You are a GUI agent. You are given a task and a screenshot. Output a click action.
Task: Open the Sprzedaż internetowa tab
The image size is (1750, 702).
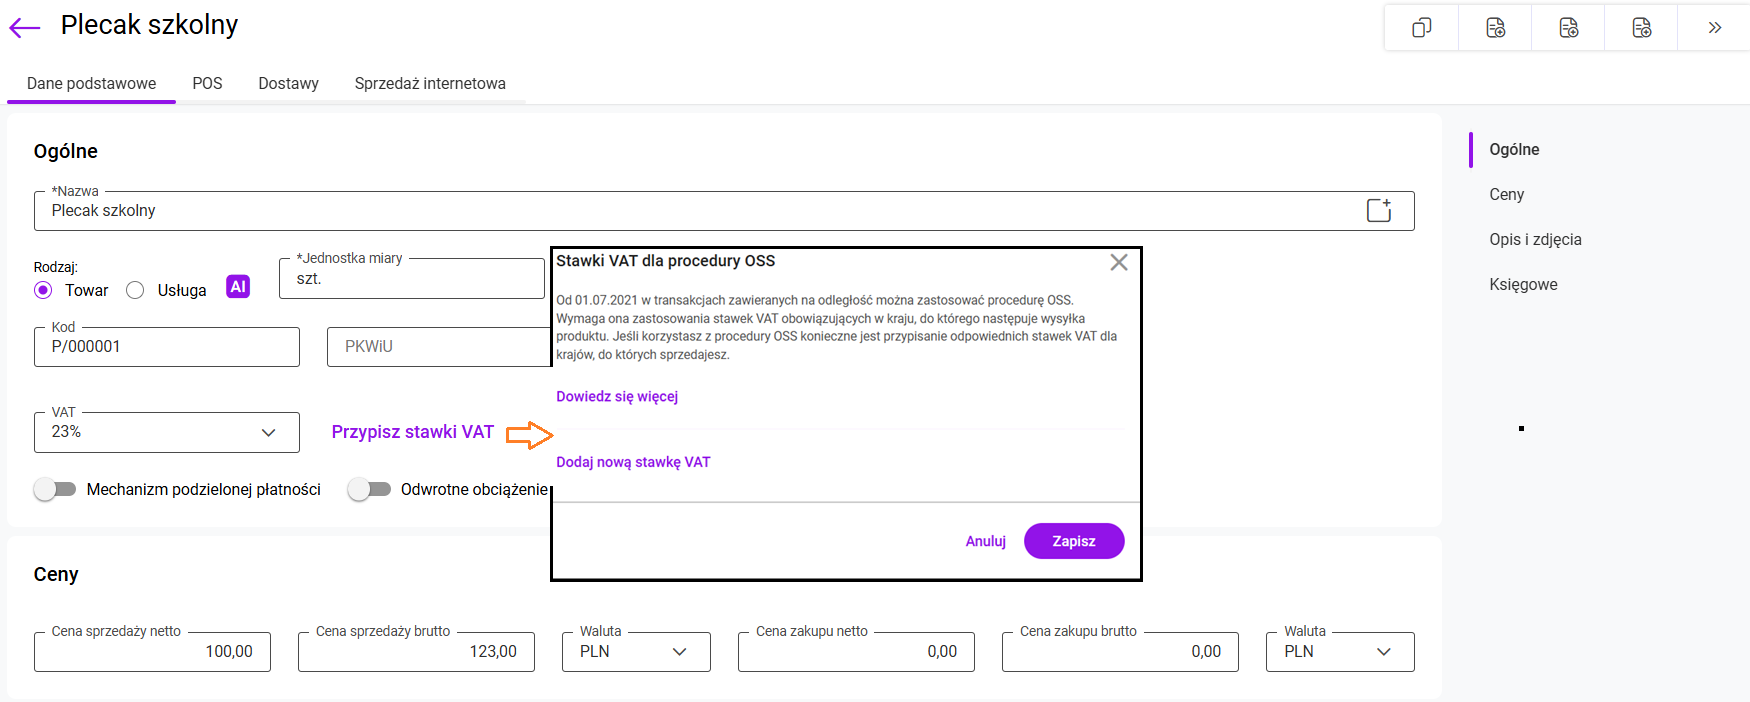pos(430,84)
